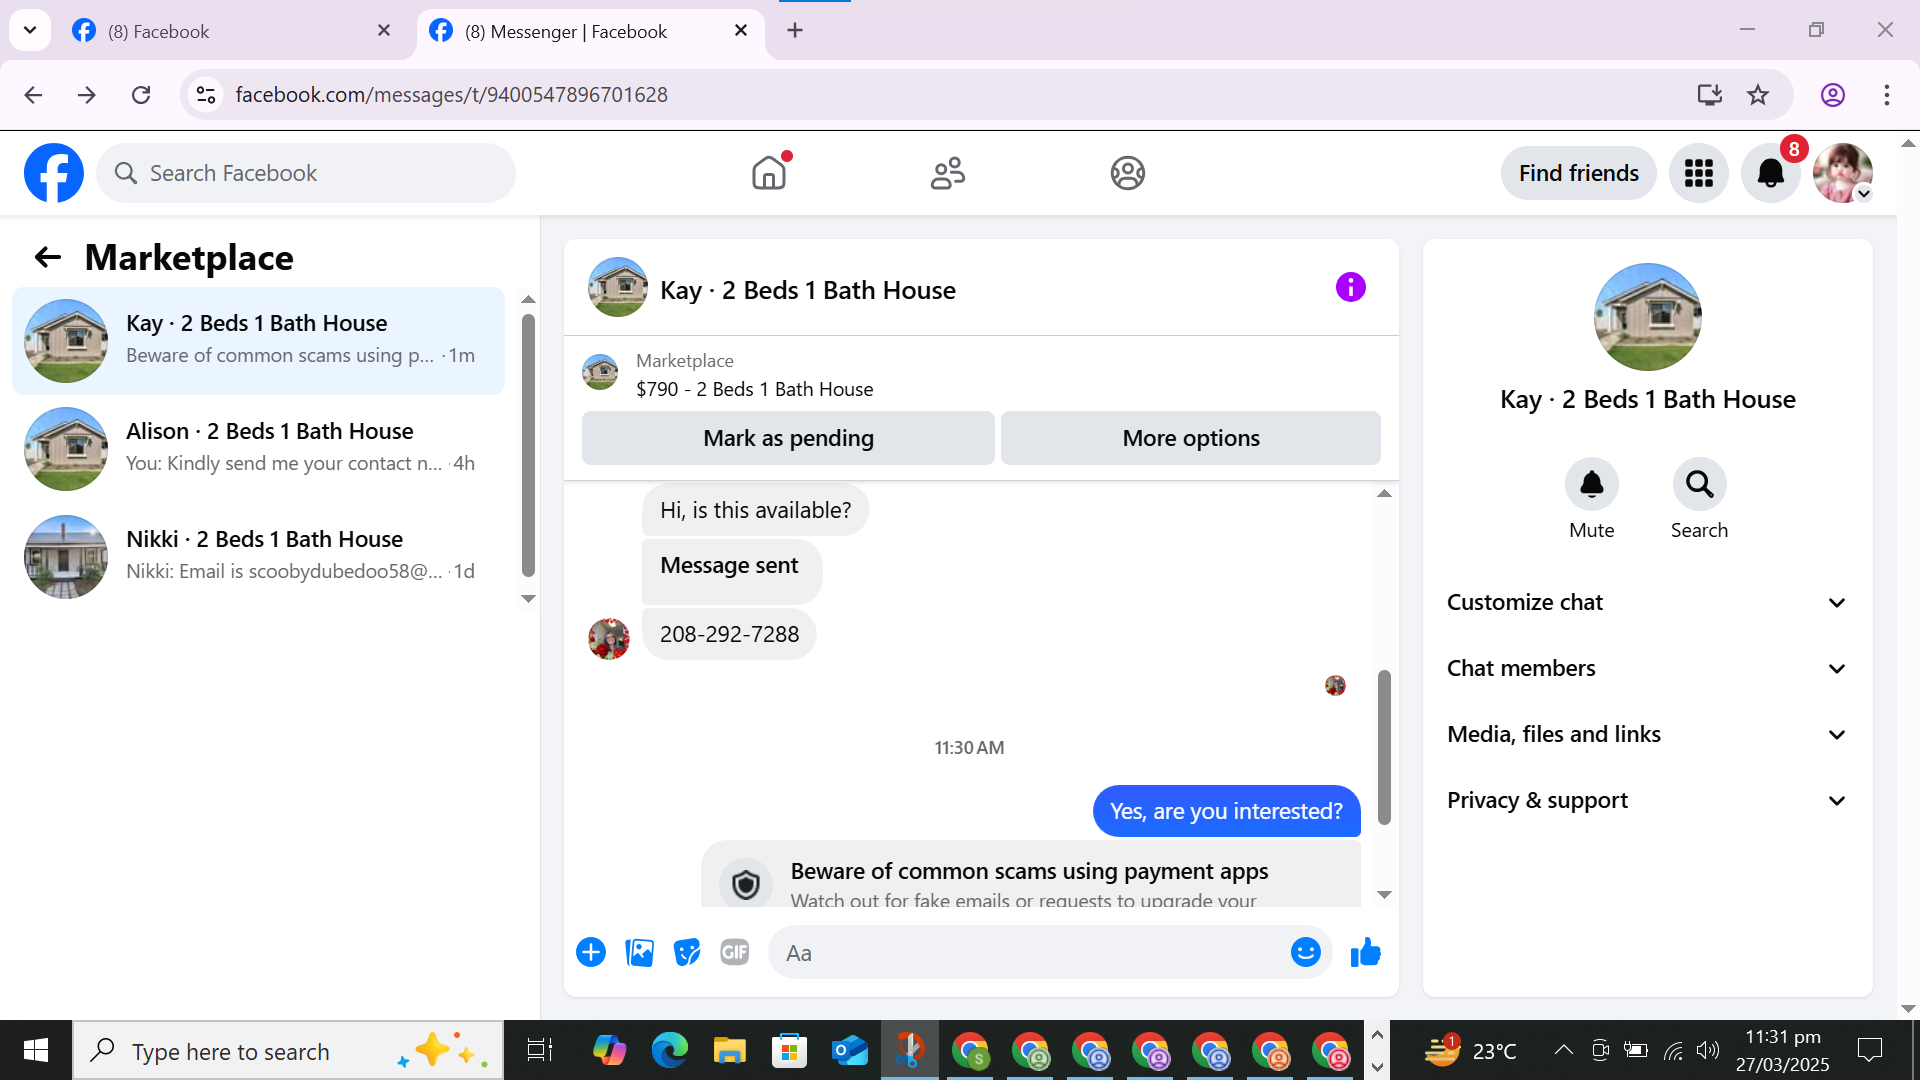This screenshot has height=1080, width=1920.
Task: Click the chat messages scrollbar thumb
Action: [1384, 747]
